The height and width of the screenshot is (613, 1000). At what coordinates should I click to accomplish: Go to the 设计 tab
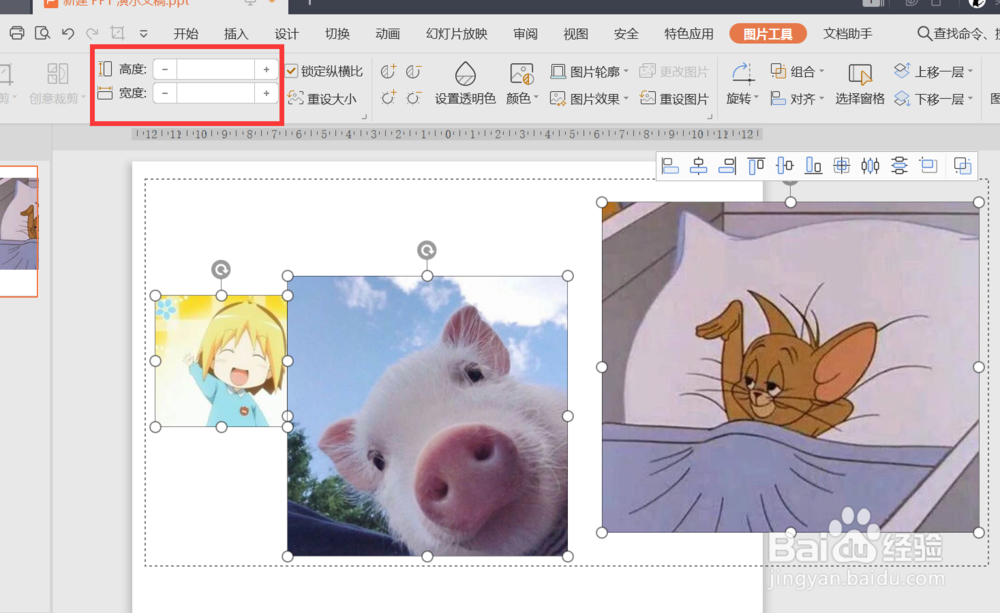[x=286, y=34]
